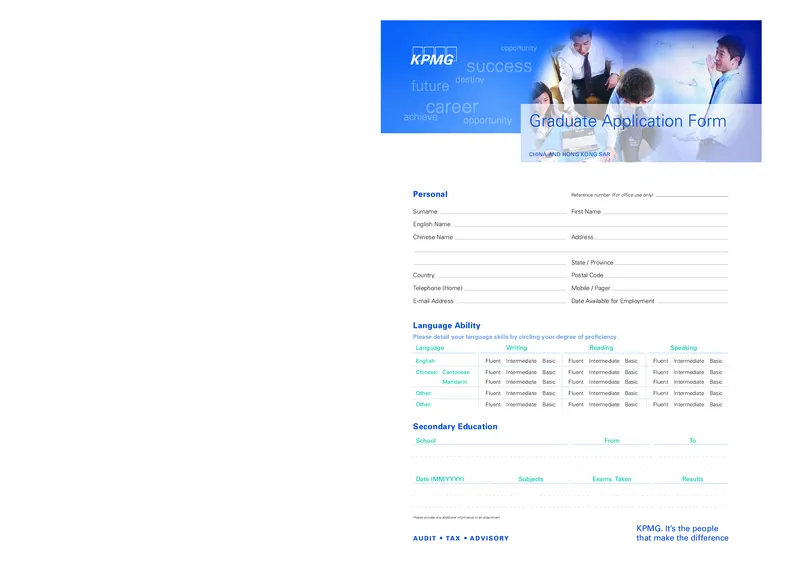Click the Postal Code field
Image resolution: width=800 pixels, height=566 pixels.
667,275
